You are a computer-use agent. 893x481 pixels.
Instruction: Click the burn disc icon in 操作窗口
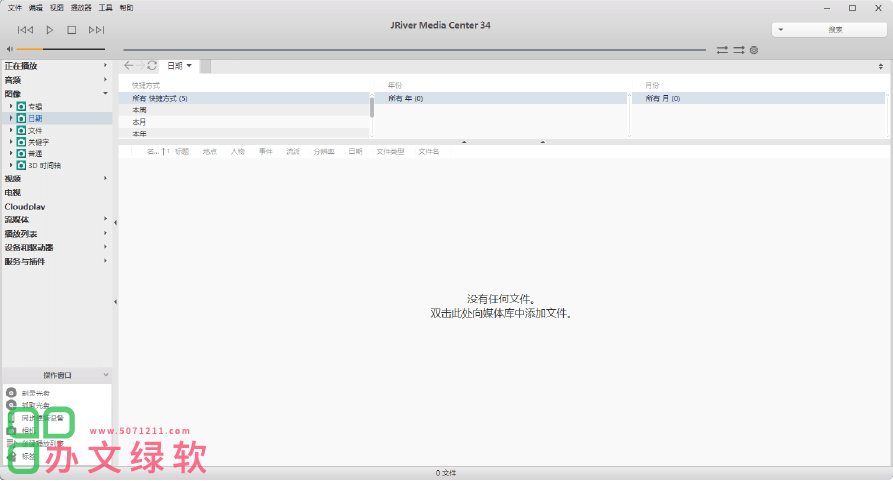[11, 393]
